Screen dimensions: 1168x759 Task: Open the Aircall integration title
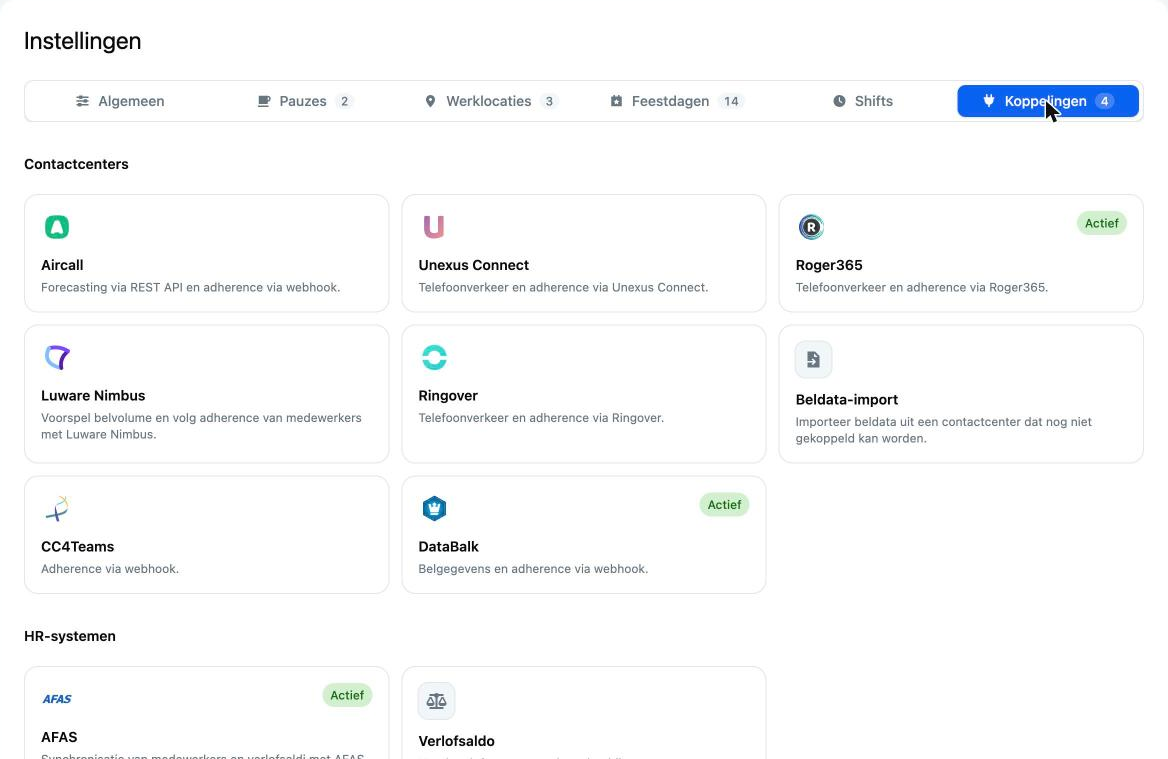pyautogui.click(x=62, y=265)
